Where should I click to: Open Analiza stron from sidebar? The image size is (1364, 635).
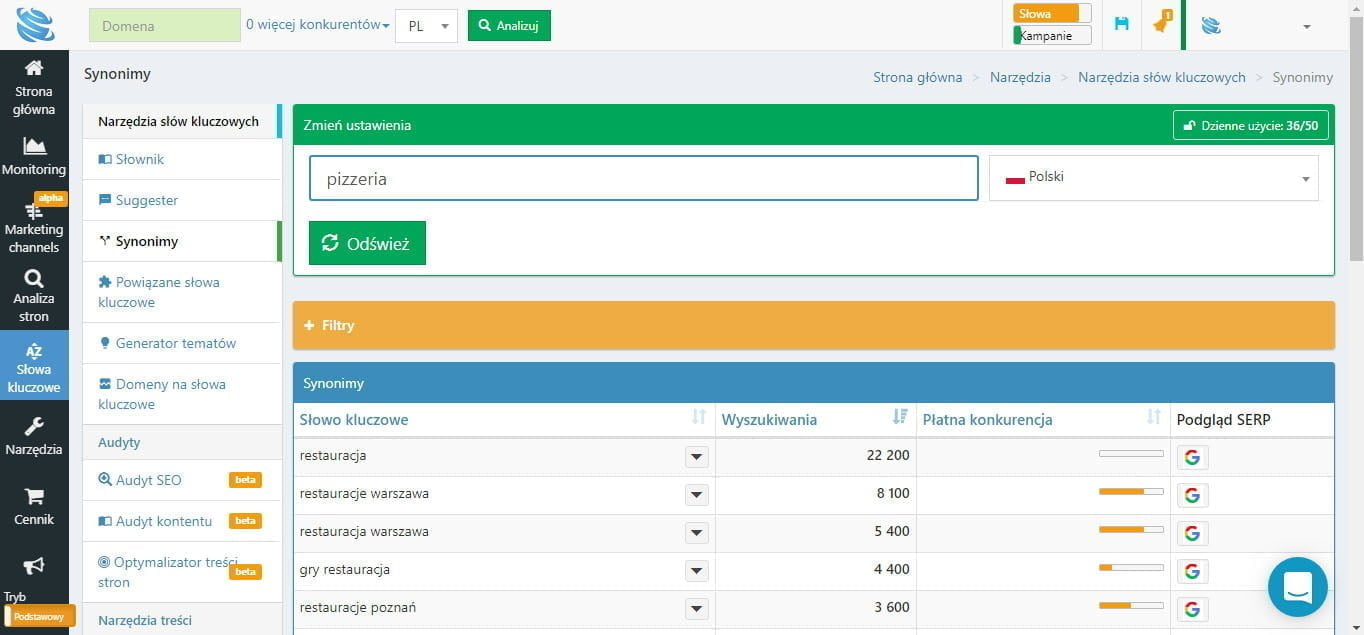pyautogui.click(x=34, y=295)
